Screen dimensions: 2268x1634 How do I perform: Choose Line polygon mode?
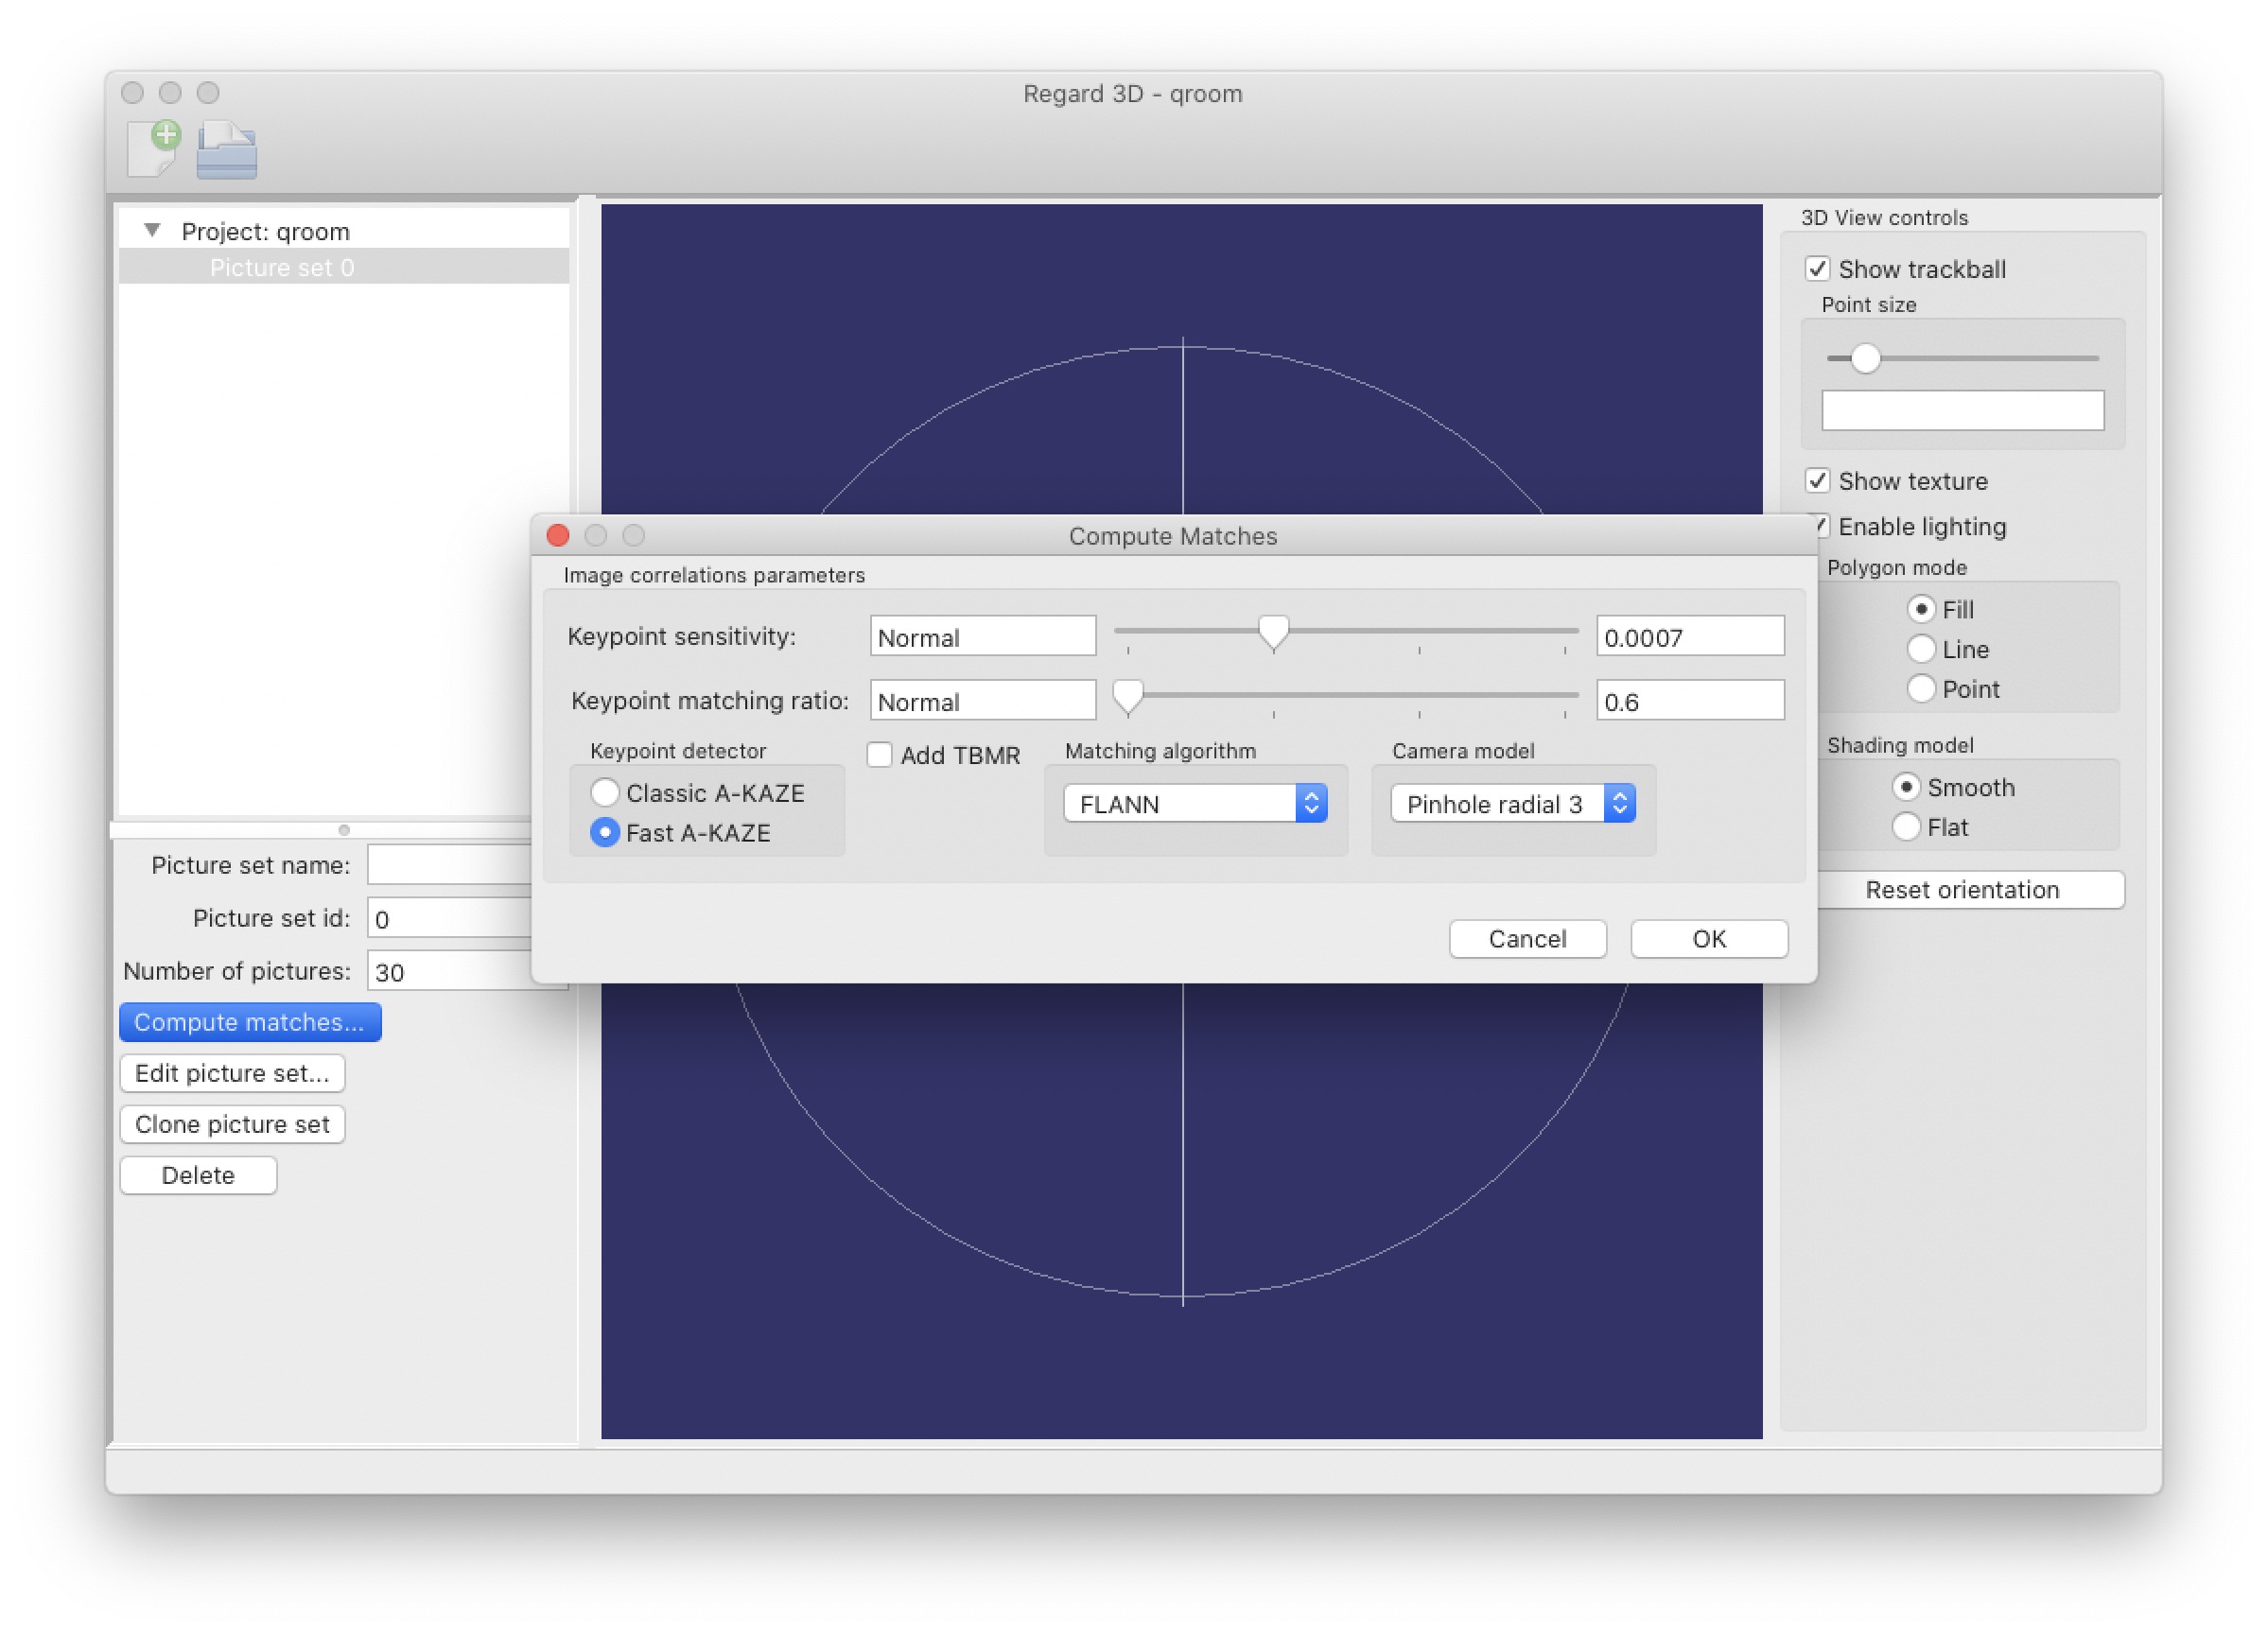point(1920,650)
